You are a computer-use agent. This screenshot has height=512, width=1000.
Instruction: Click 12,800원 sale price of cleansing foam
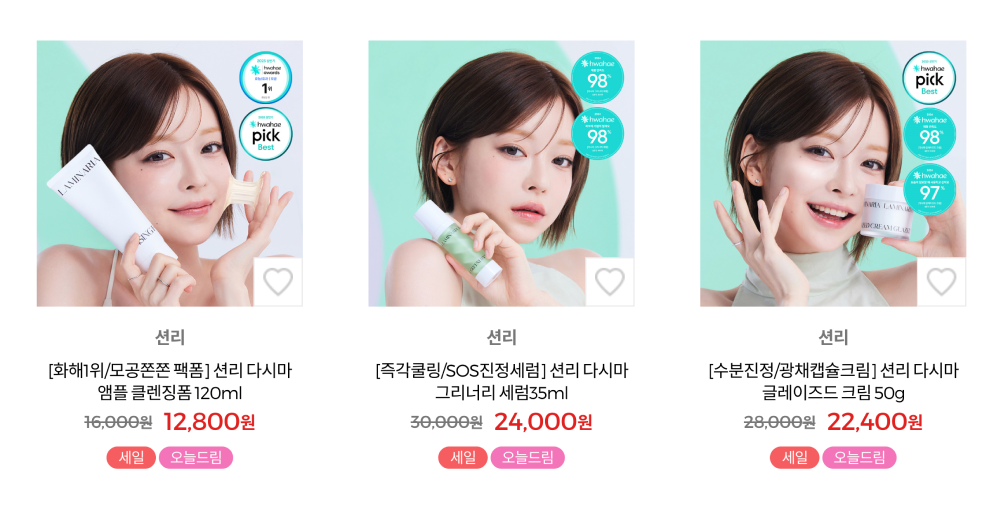coord(209,421)
